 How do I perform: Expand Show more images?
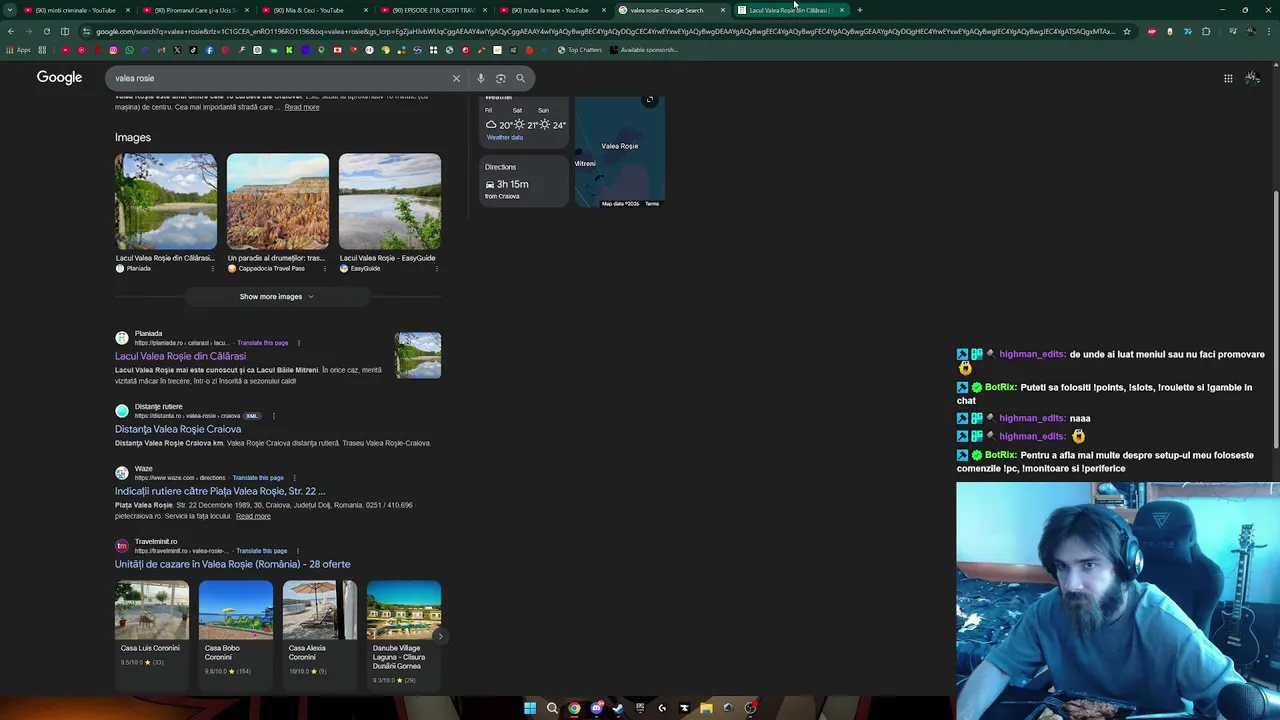click(x=277, y=296)
